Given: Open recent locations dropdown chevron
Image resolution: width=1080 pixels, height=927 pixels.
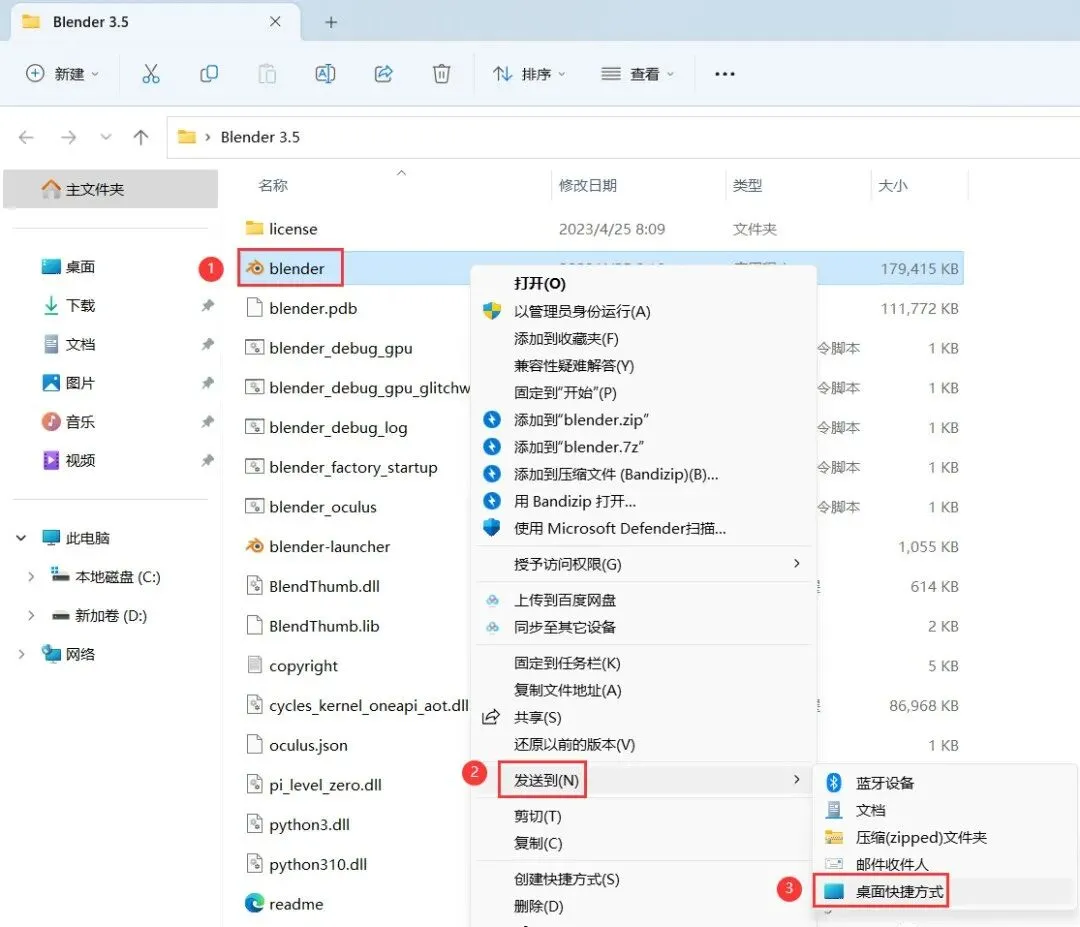Looking at the screenshot, I should [105, 137].
